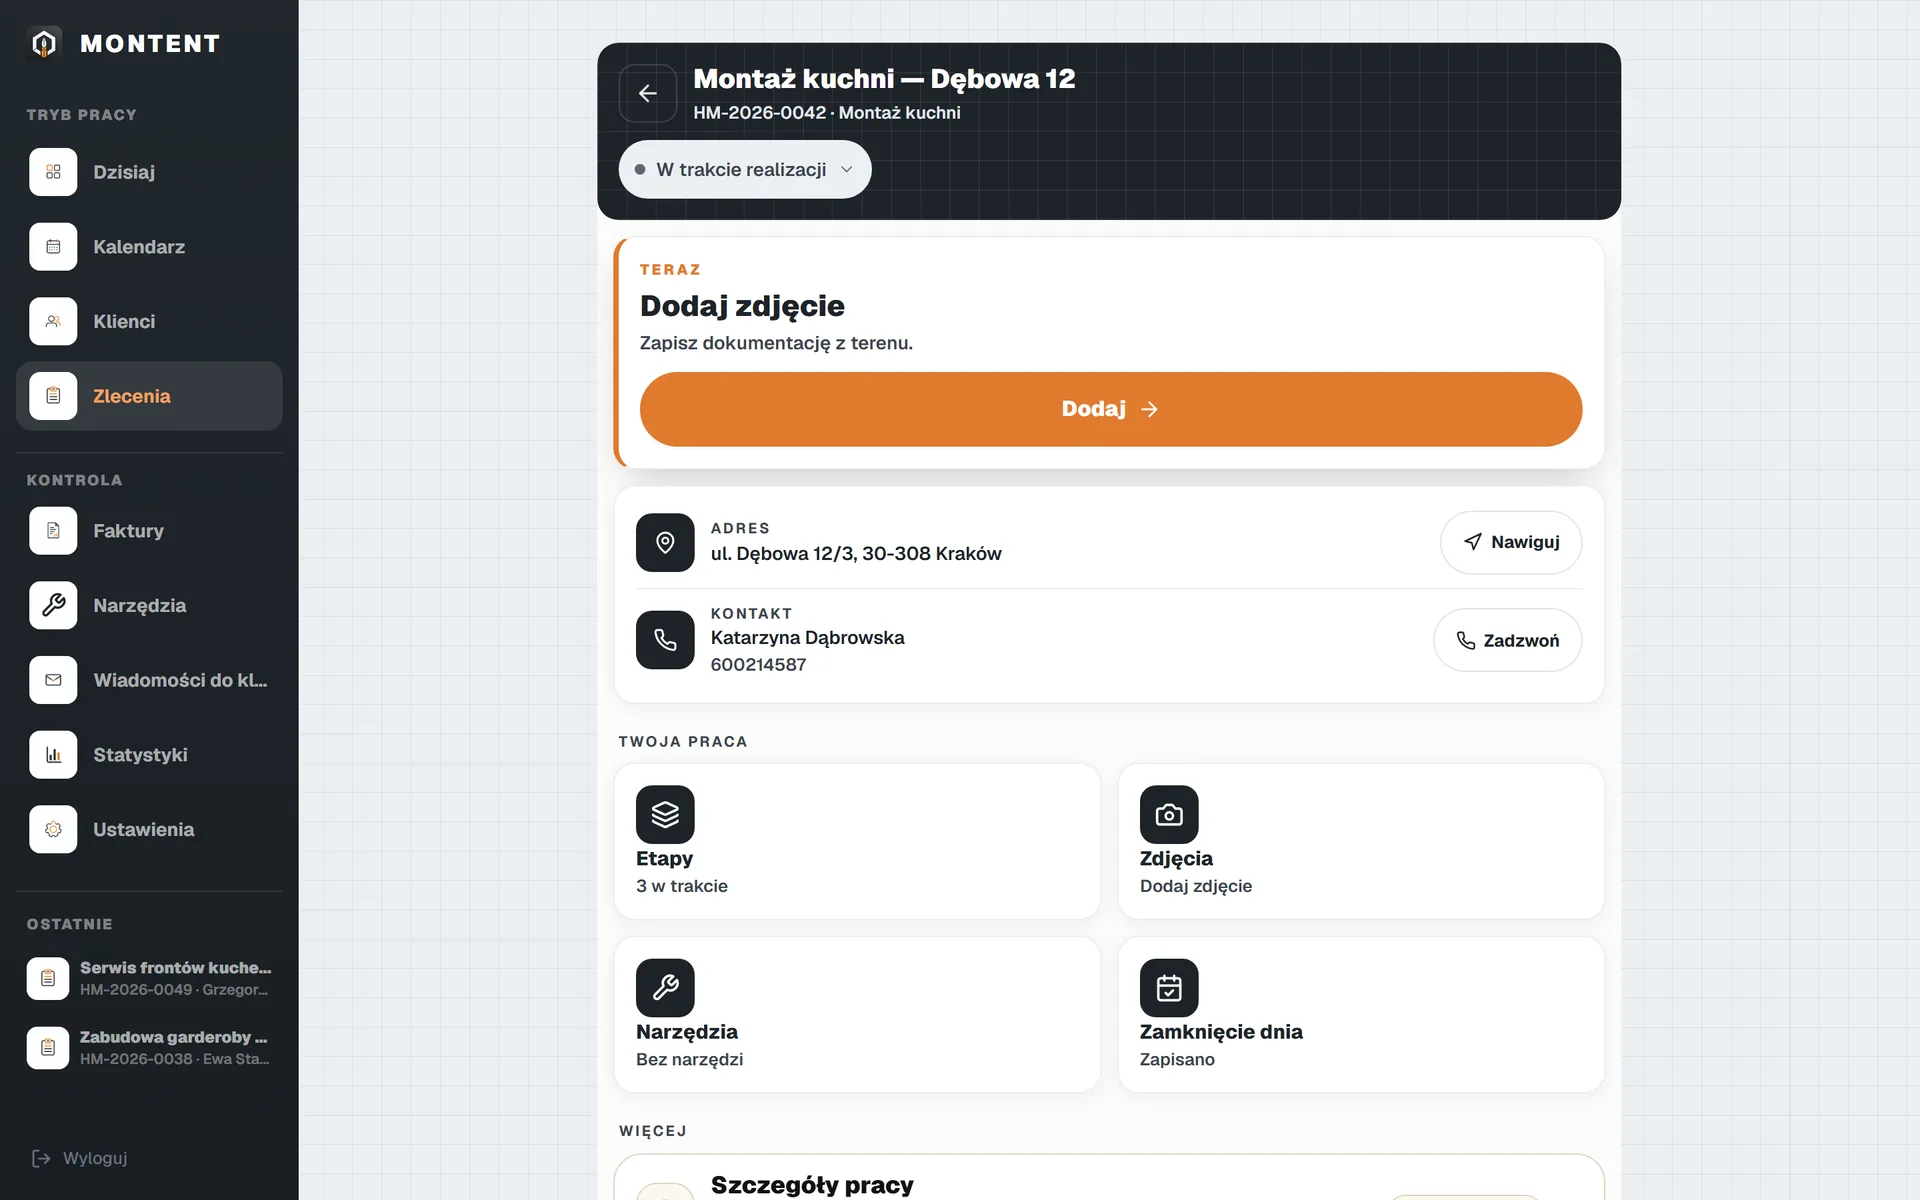Image resolution: width=1920 pixels, height=1200 pixels.
Task: Click the Montent logo icon
Action: (x=44, y=43)
